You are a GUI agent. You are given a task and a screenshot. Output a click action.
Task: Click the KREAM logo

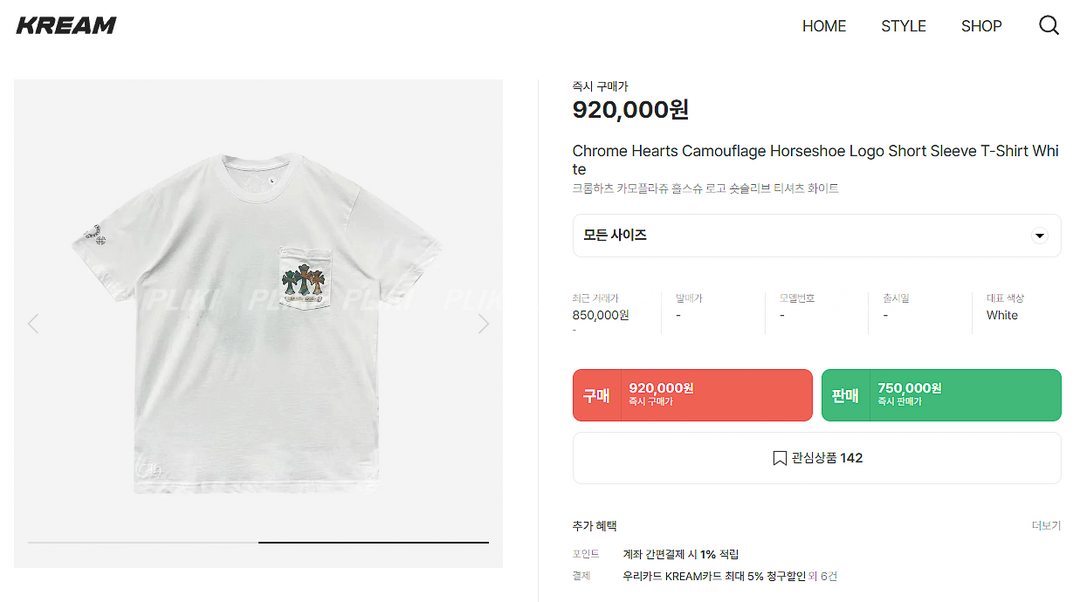pos(66,26)
